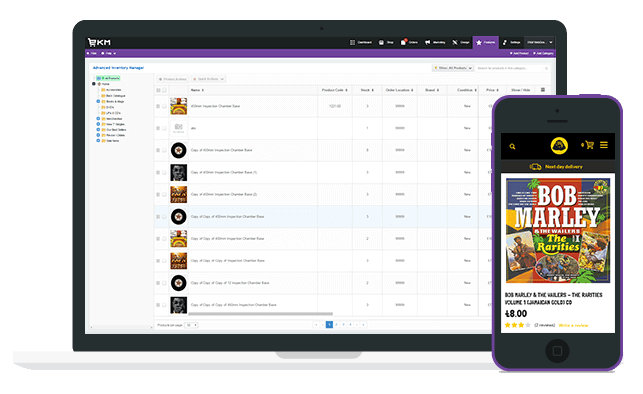This screenshot has height=394, width=643.
Task: Open the Filter: All Products dropdown
Action: (x=453, y=68)
